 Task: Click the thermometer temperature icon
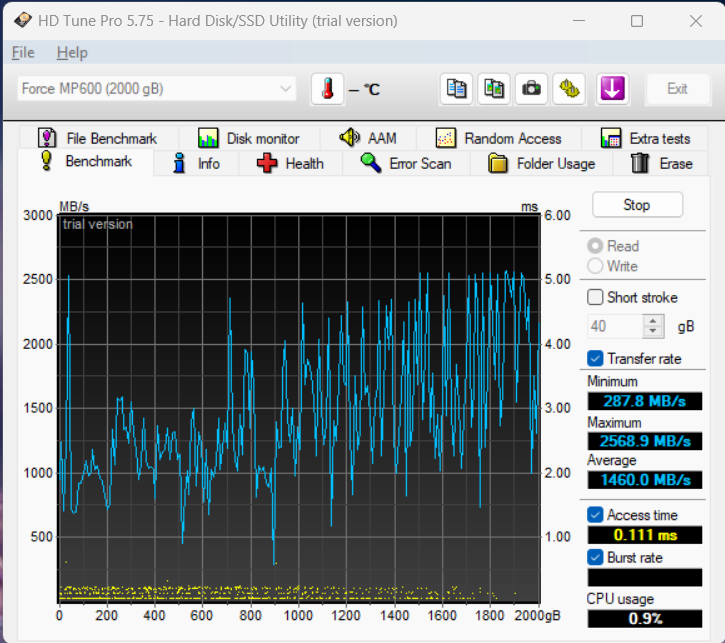click(327, 88)
